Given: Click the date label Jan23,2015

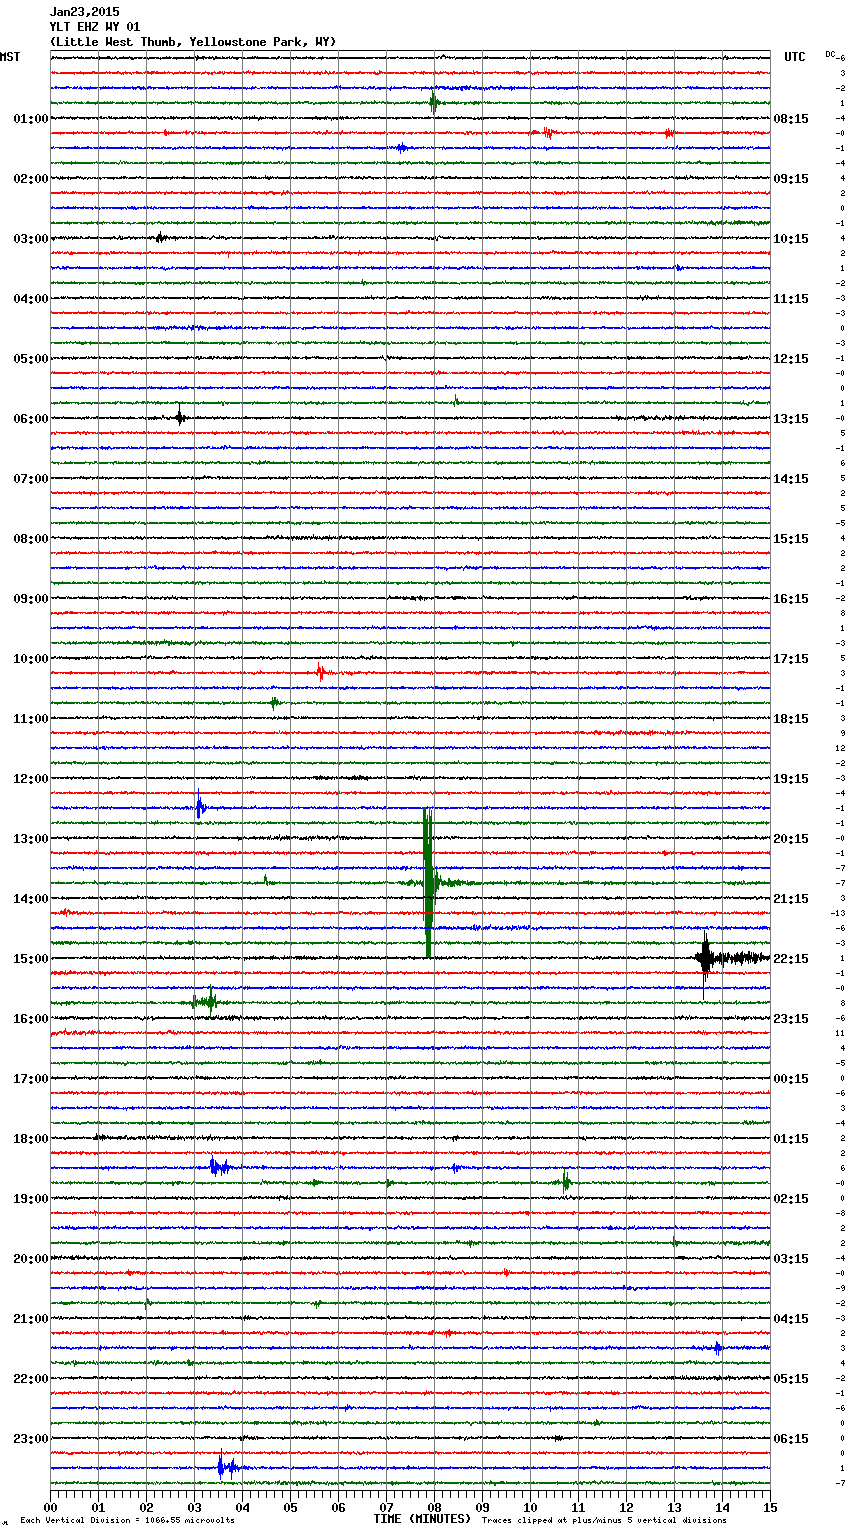Looking at the screenshot, I should (x=84, y=12).
